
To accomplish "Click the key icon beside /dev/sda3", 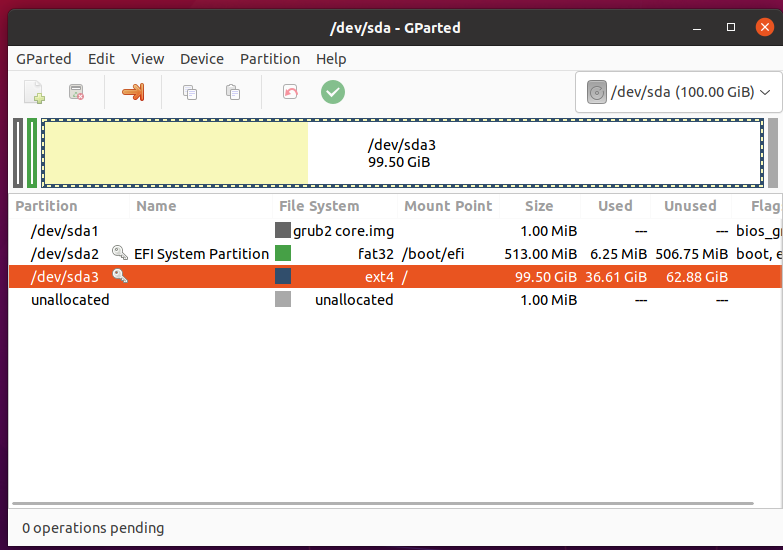I will click(x=120, y=275).
